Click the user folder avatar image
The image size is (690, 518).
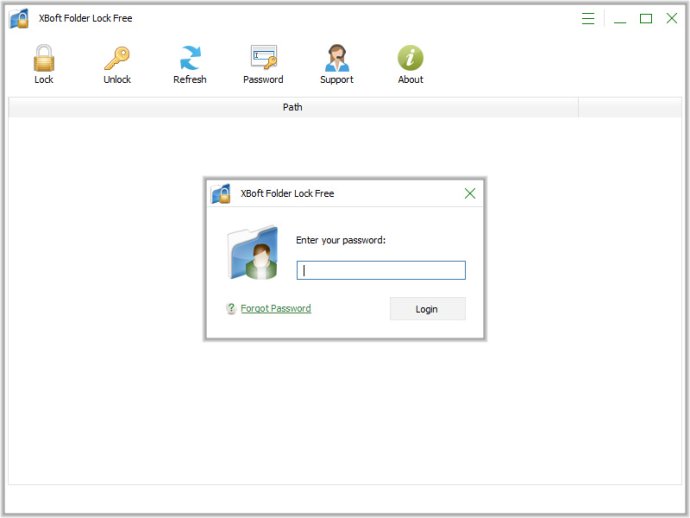(253, 253)
